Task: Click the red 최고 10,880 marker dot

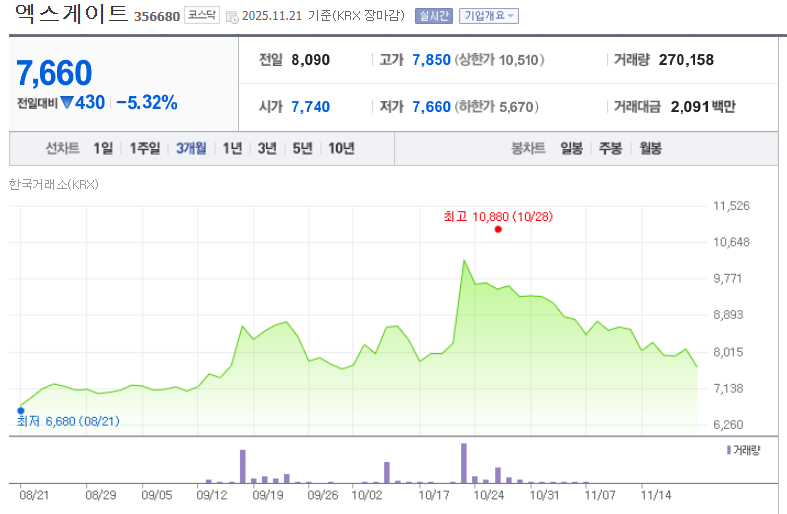Action: click(x=498, y=229)
